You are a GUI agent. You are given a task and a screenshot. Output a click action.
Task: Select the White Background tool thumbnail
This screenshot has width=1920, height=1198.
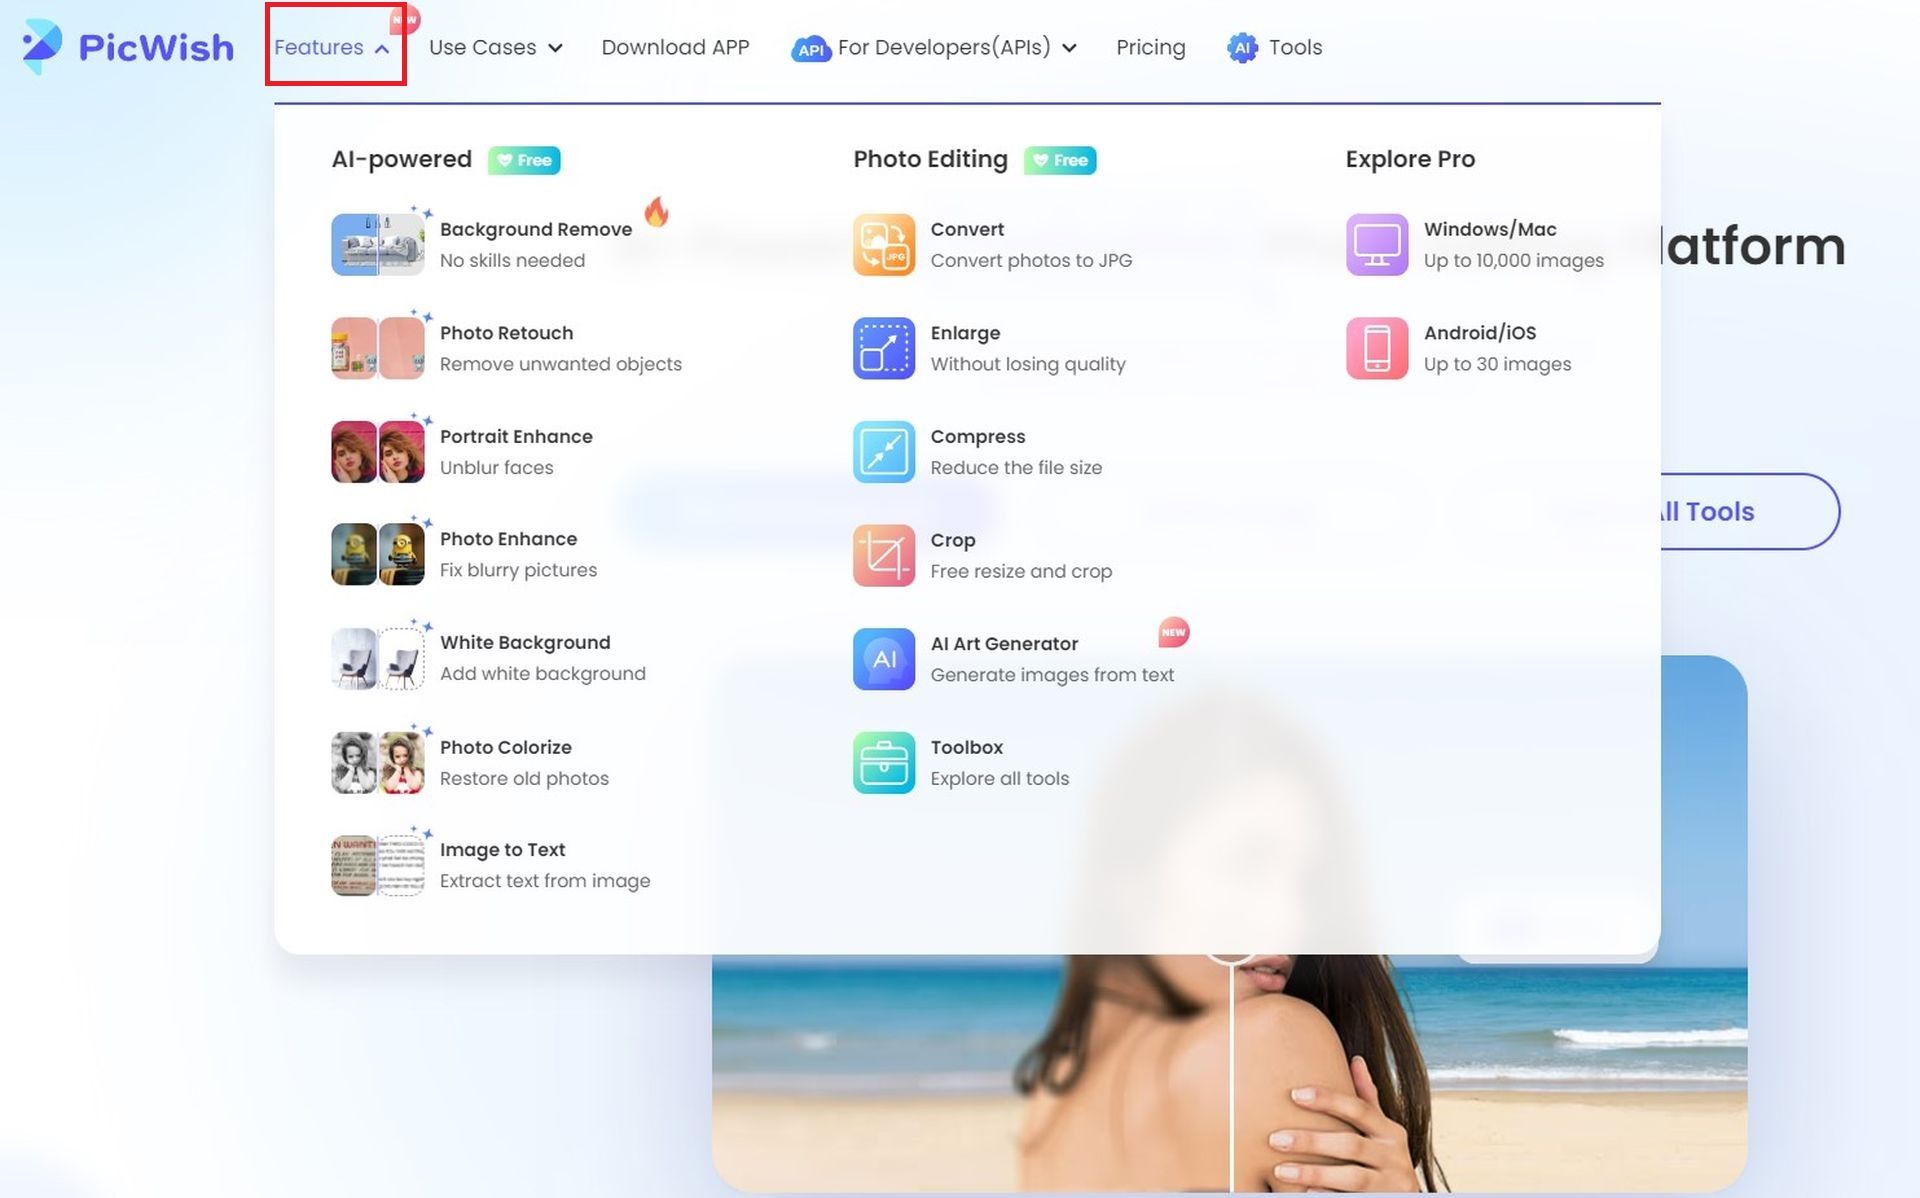click(380, 658)
